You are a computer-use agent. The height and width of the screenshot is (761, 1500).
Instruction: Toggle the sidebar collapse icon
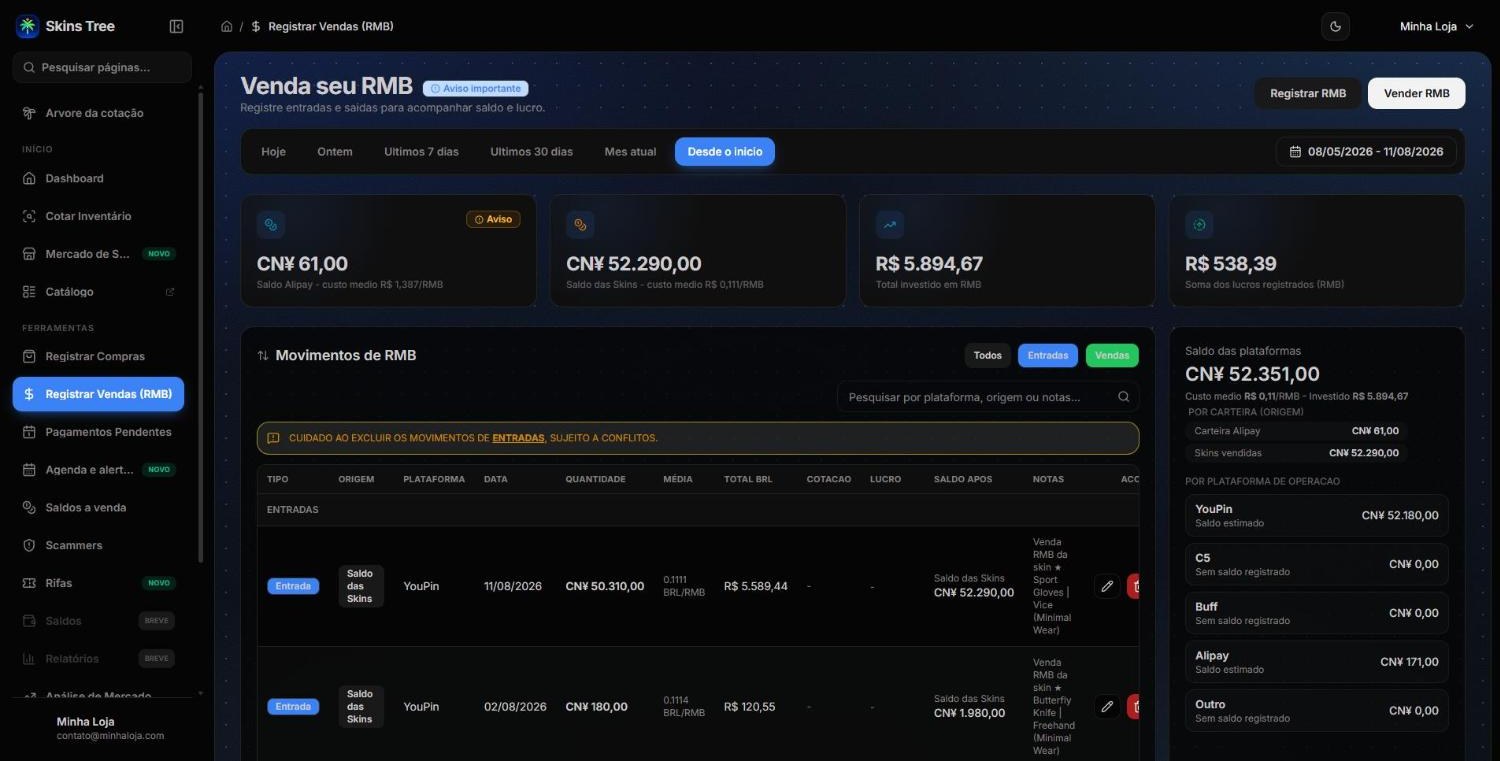coord(177,27)
